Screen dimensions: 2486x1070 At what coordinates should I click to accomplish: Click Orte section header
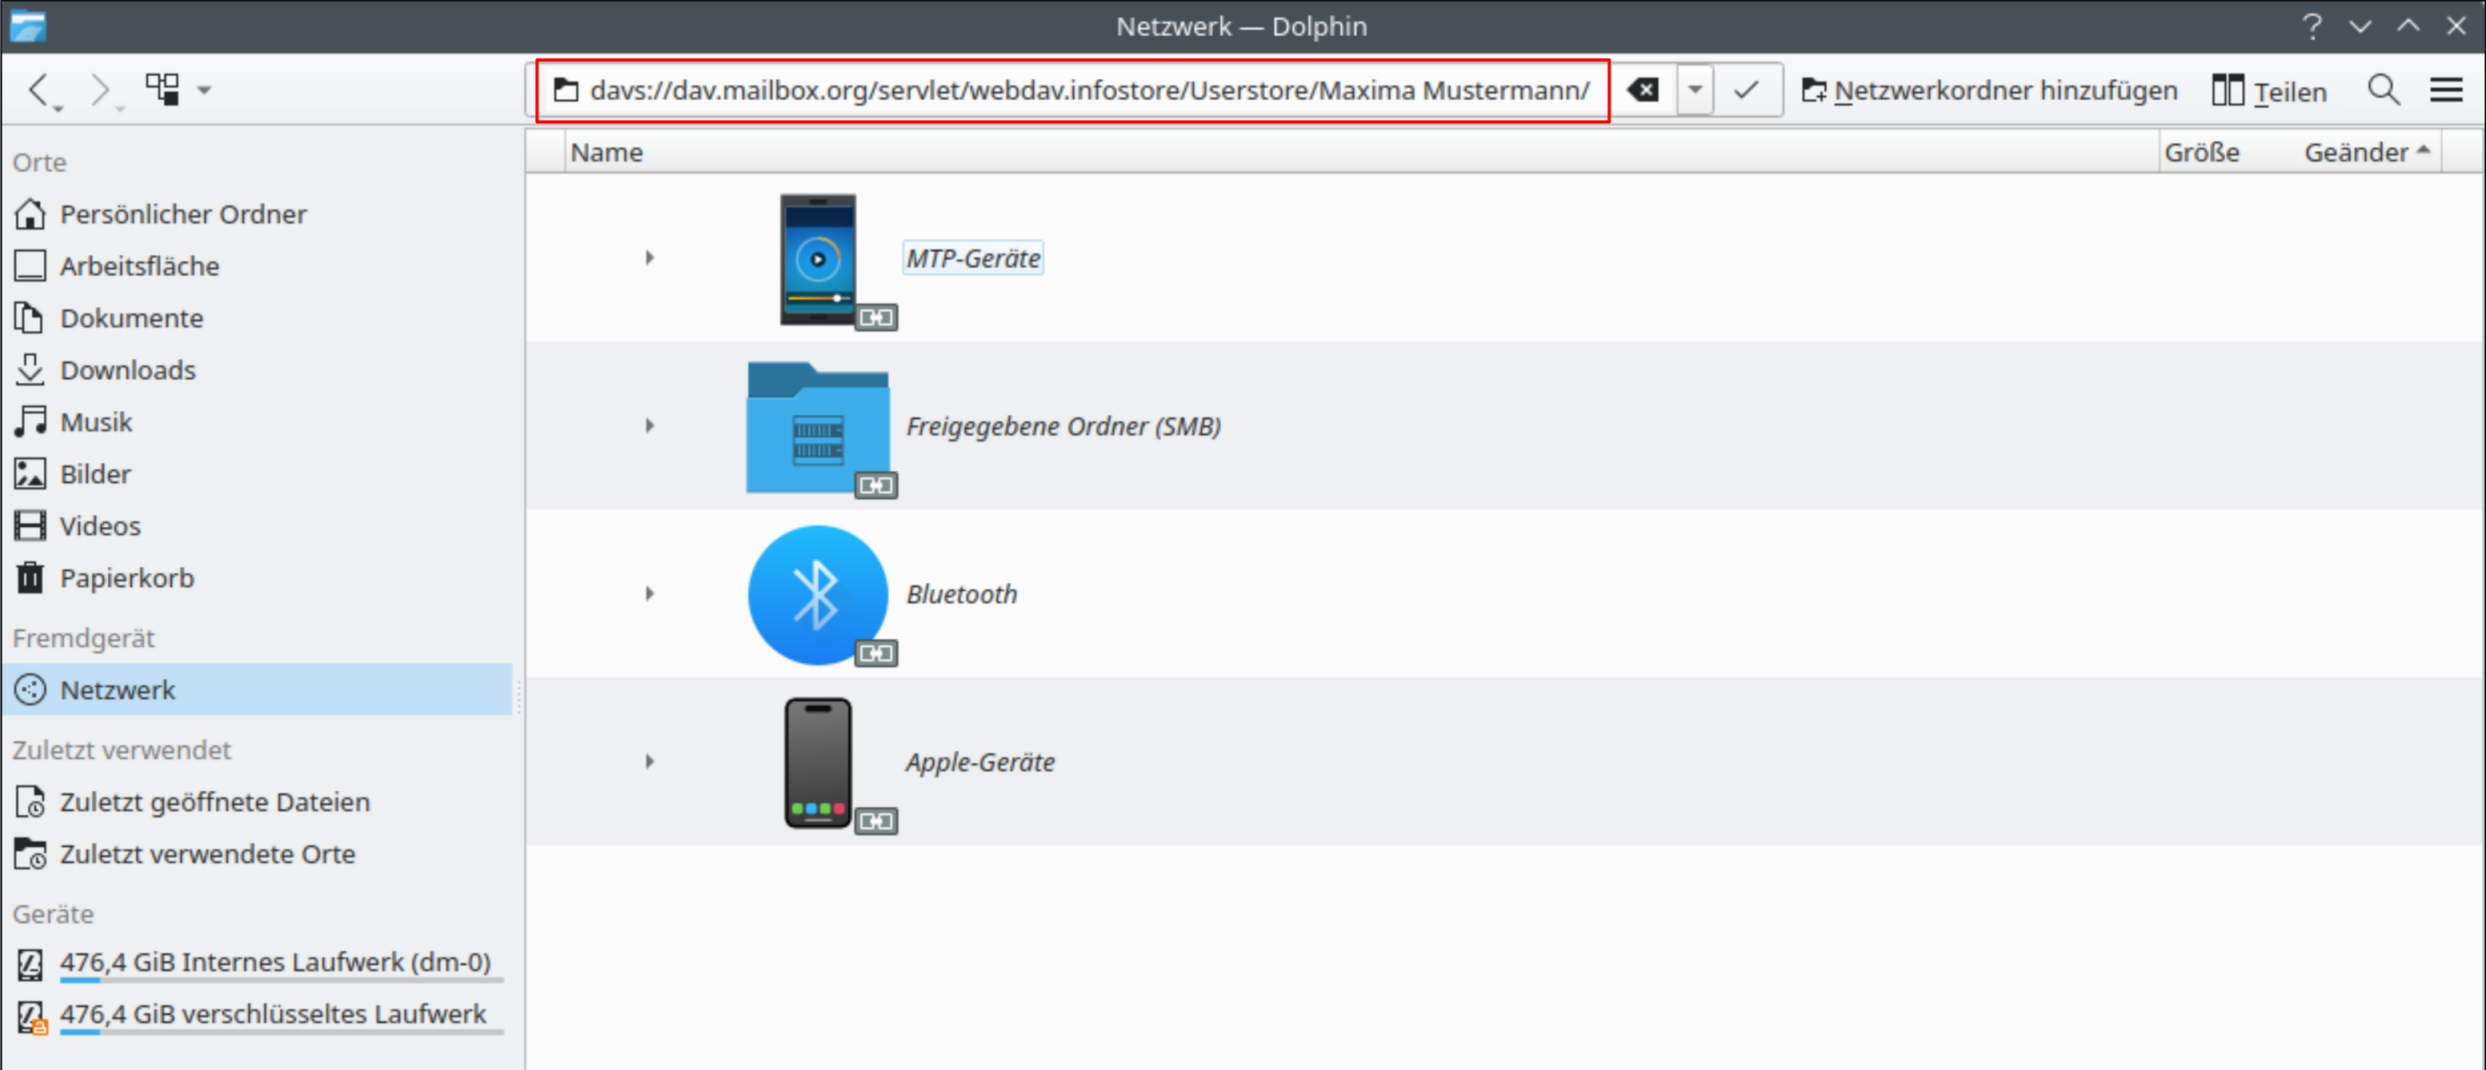39,162
